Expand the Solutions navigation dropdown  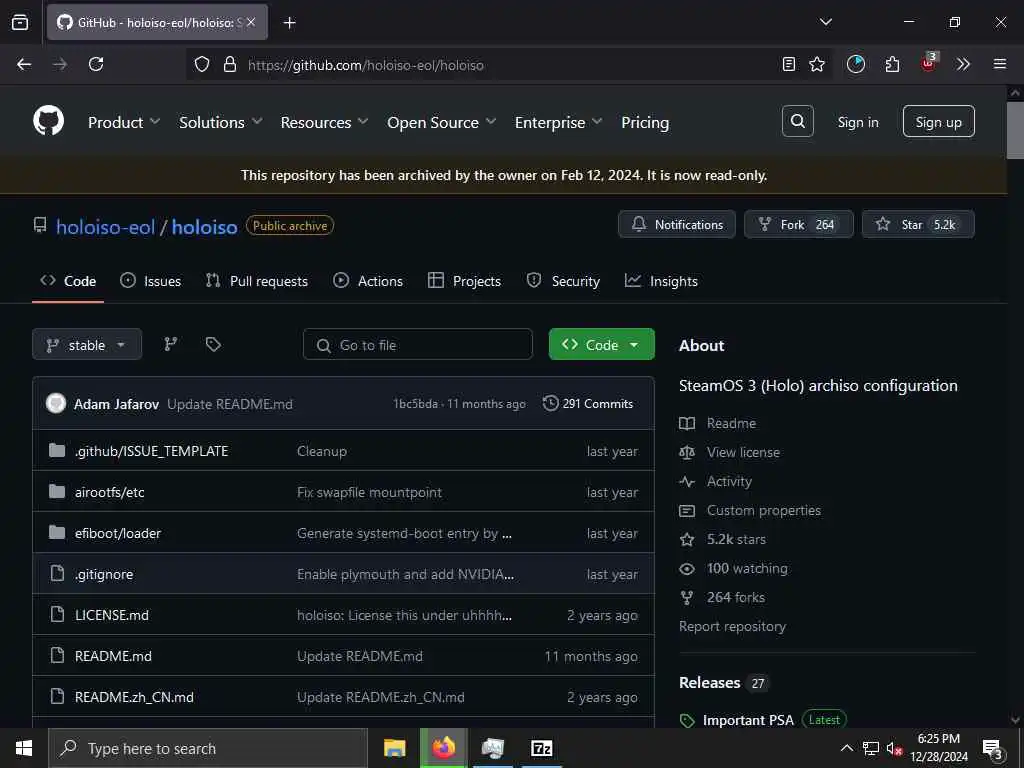221,122
